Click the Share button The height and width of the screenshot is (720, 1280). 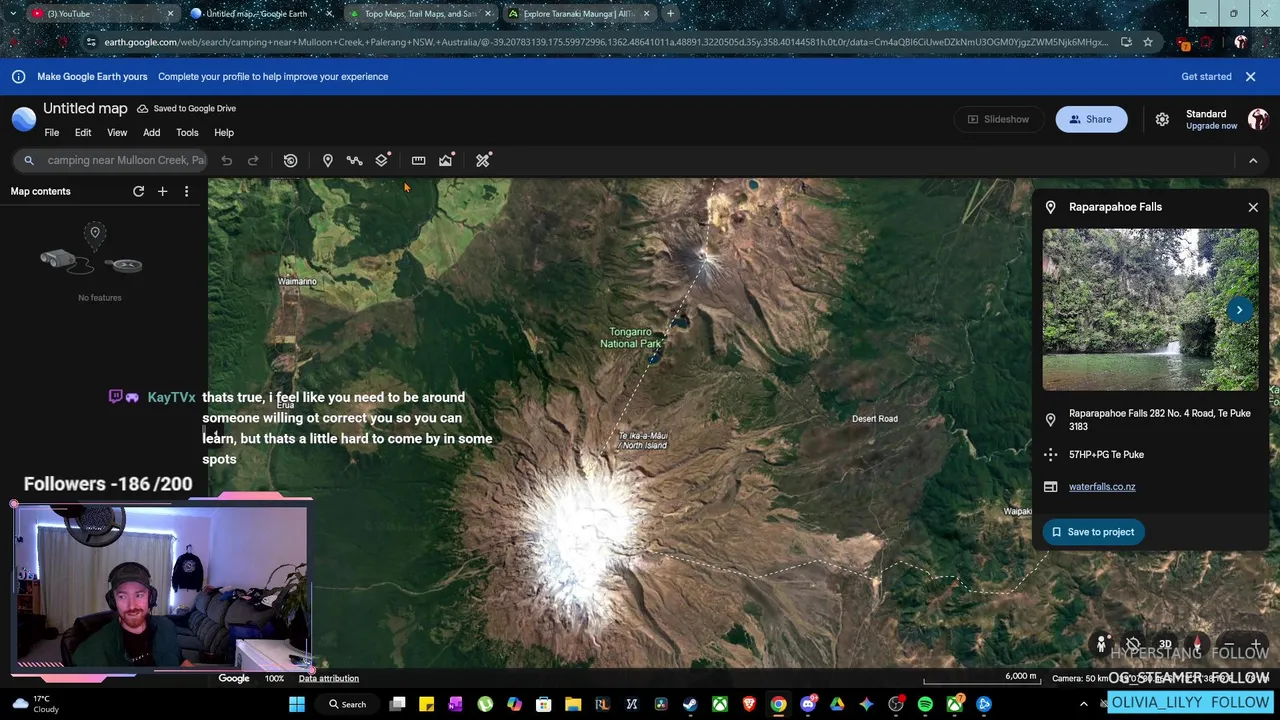click(x=1091, y=119)
